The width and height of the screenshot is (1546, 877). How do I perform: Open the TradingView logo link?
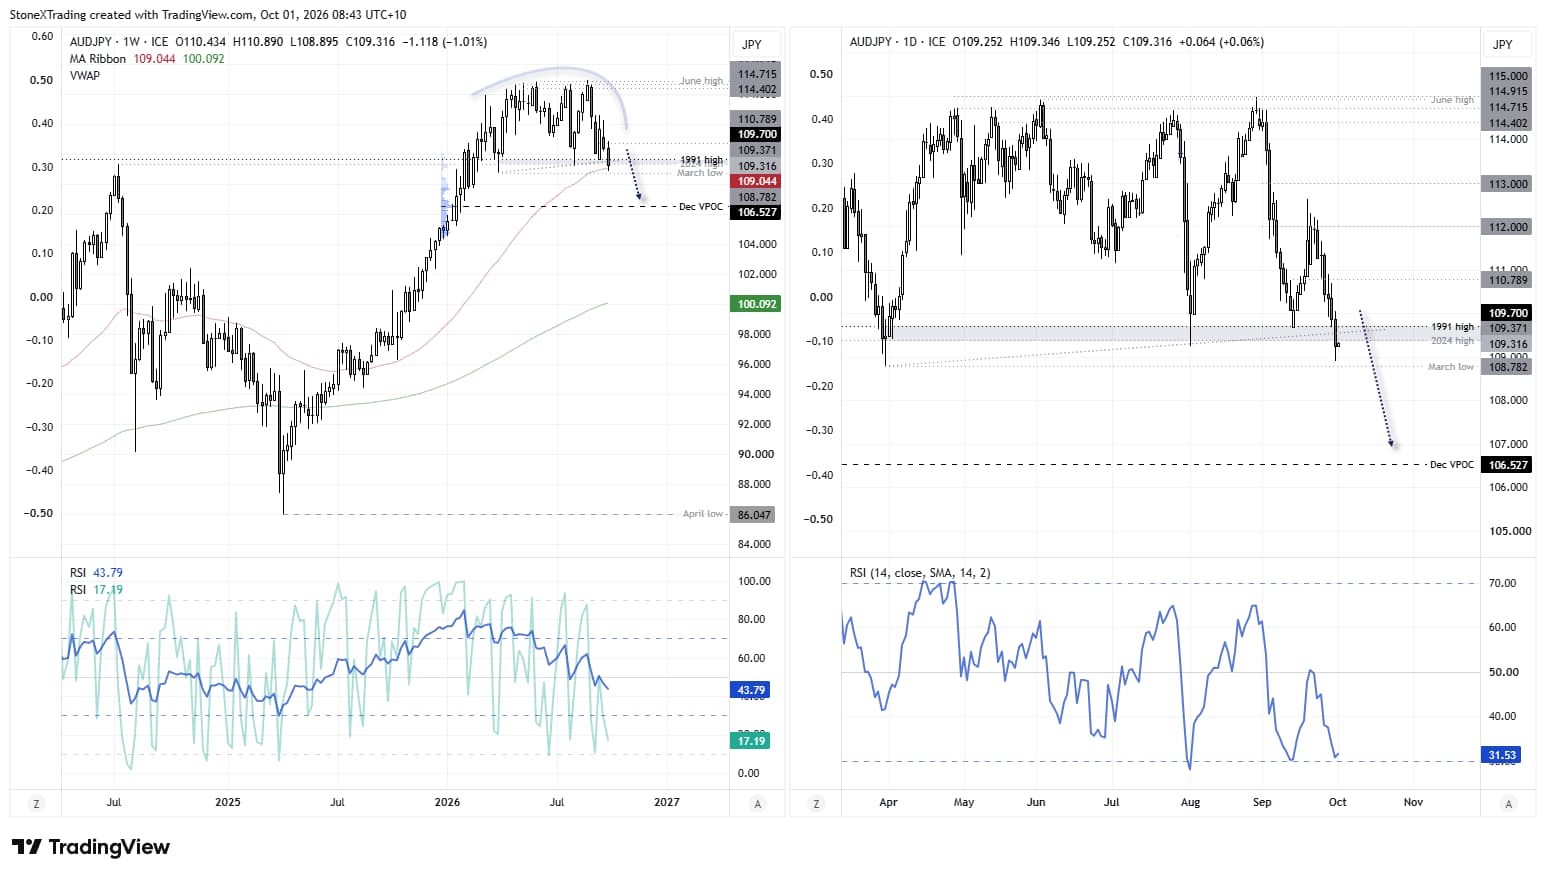point(91,847)
